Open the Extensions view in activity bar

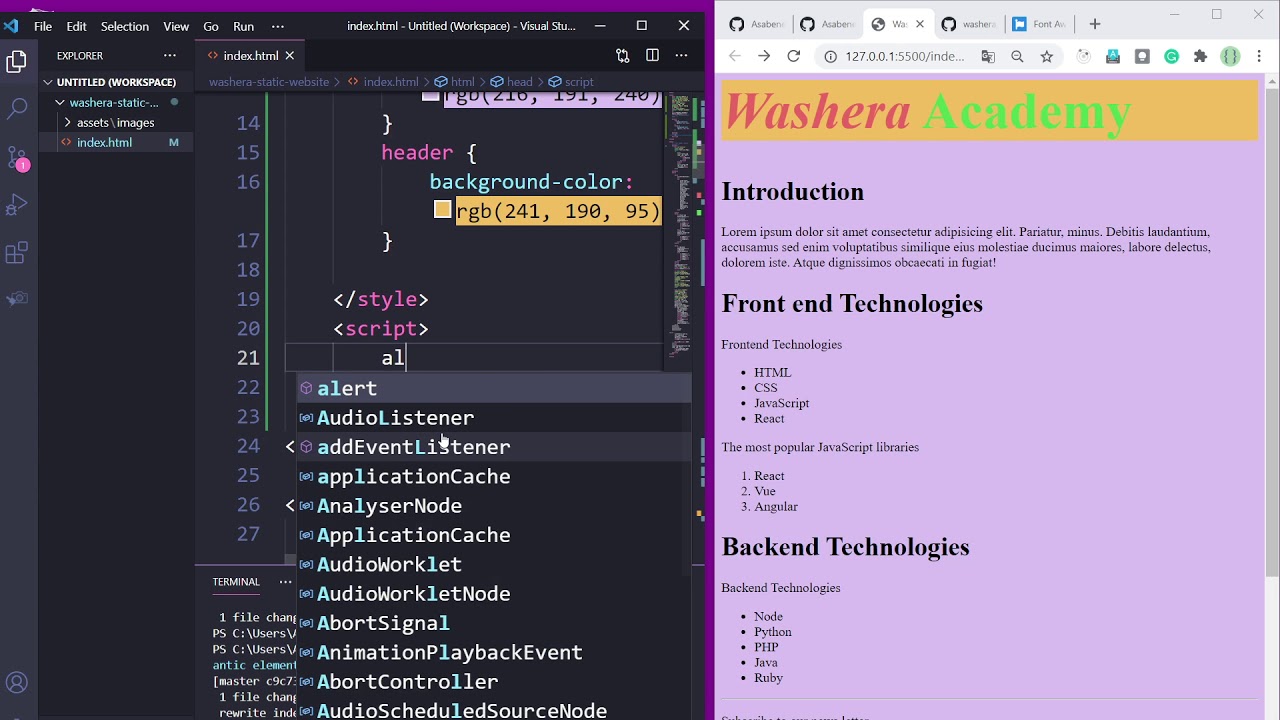click(17, 253)
